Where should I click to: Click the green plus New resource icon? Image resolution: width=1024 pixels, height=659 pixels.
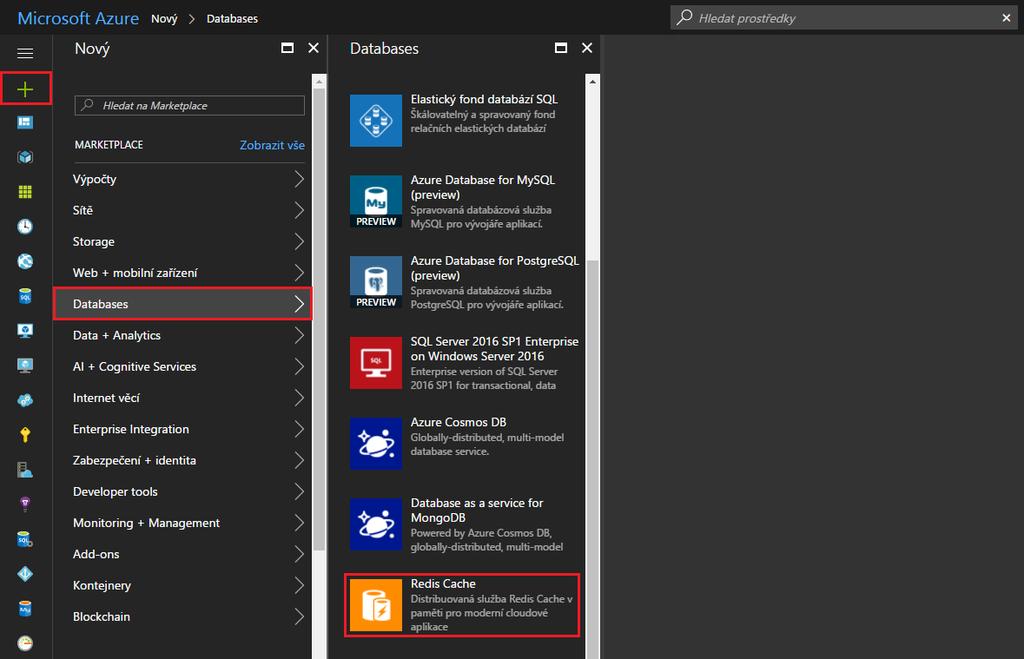pyautogui.click(x=25, y=89)
